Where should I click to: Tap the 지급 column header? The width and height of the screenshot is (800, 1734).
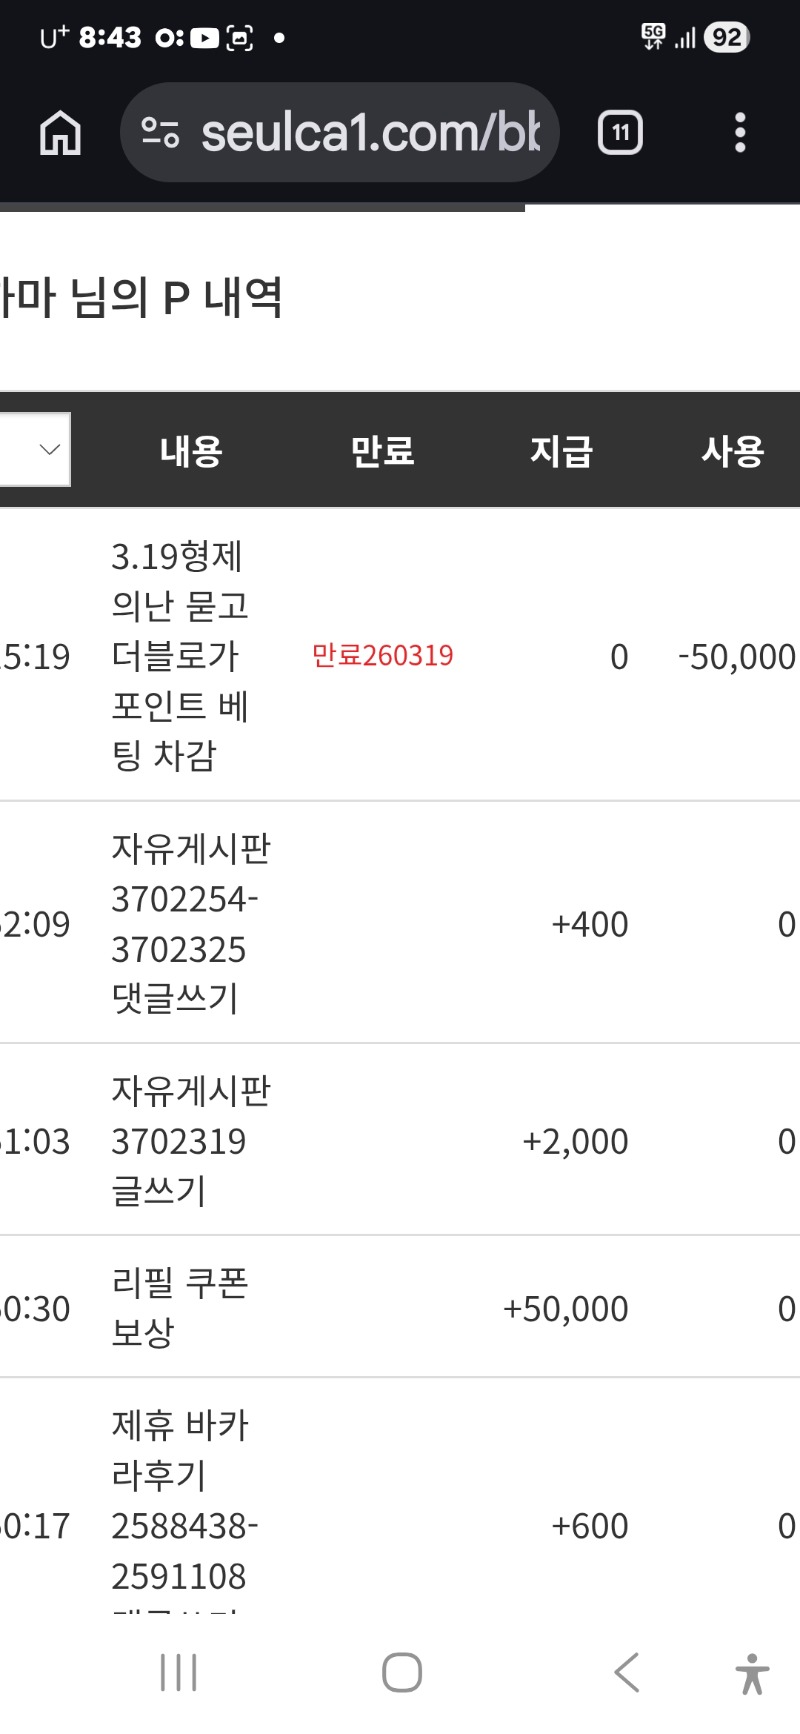click(561, 451)
